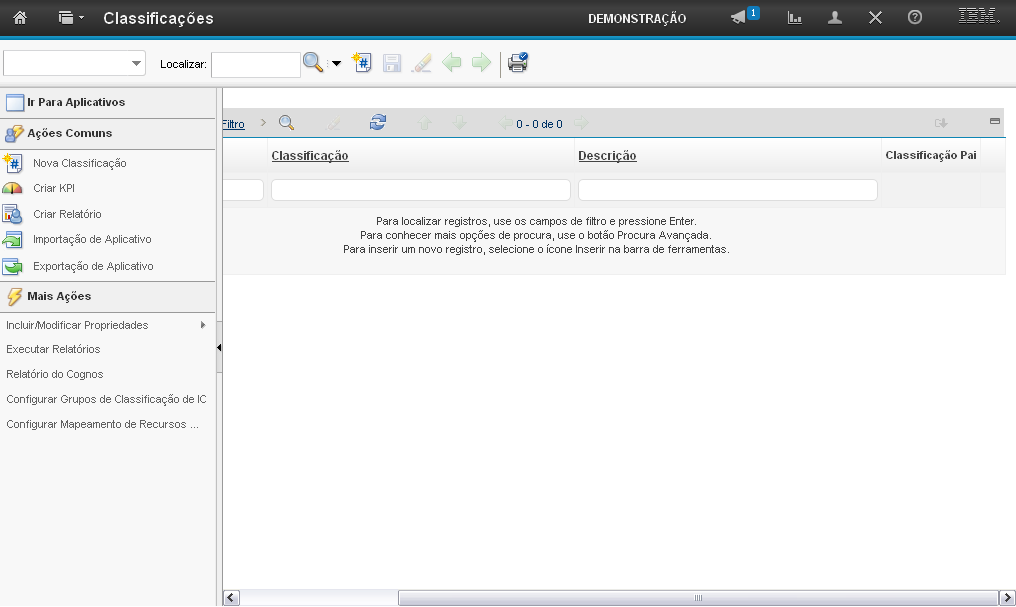1016x607 pixels.
Task: Select Criar KPI in common actions
Action: [54, 188]
